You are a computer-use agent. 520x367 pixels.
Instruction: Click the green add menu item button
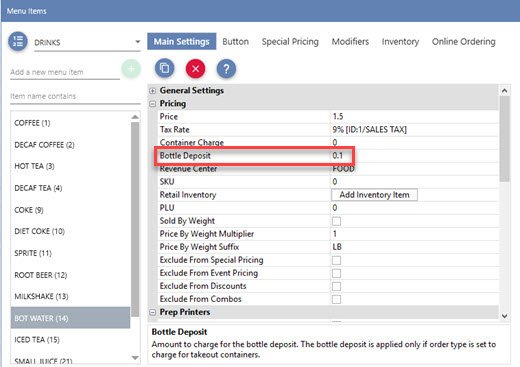(131, 69)
